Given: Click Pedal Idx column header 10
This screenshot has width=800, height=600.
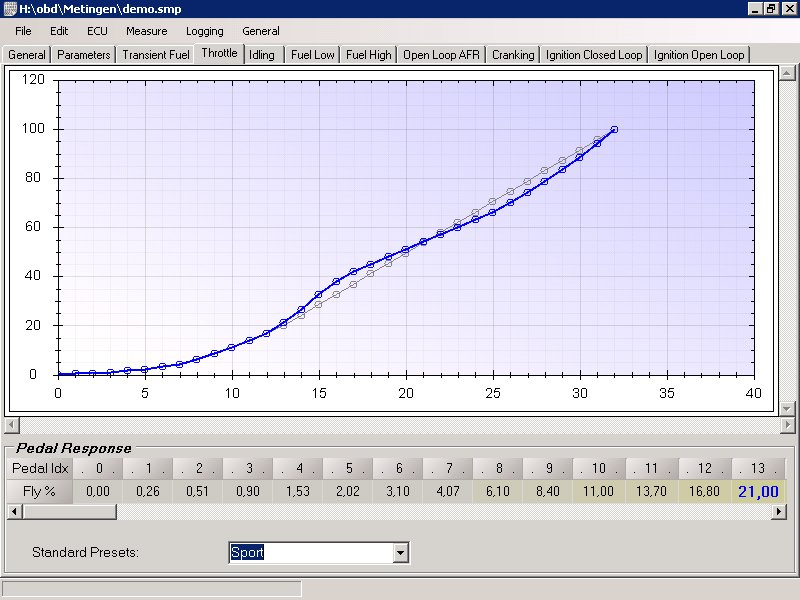Looking at the screenshot, I should click(x=599, y=468).
